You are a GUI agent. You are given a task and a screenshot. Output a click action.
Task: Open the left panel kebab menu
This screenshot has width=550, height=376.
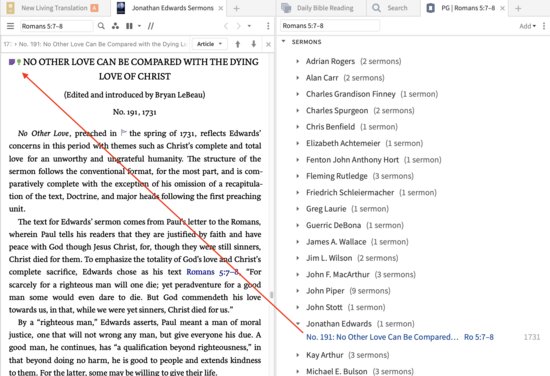click(268, 26)
